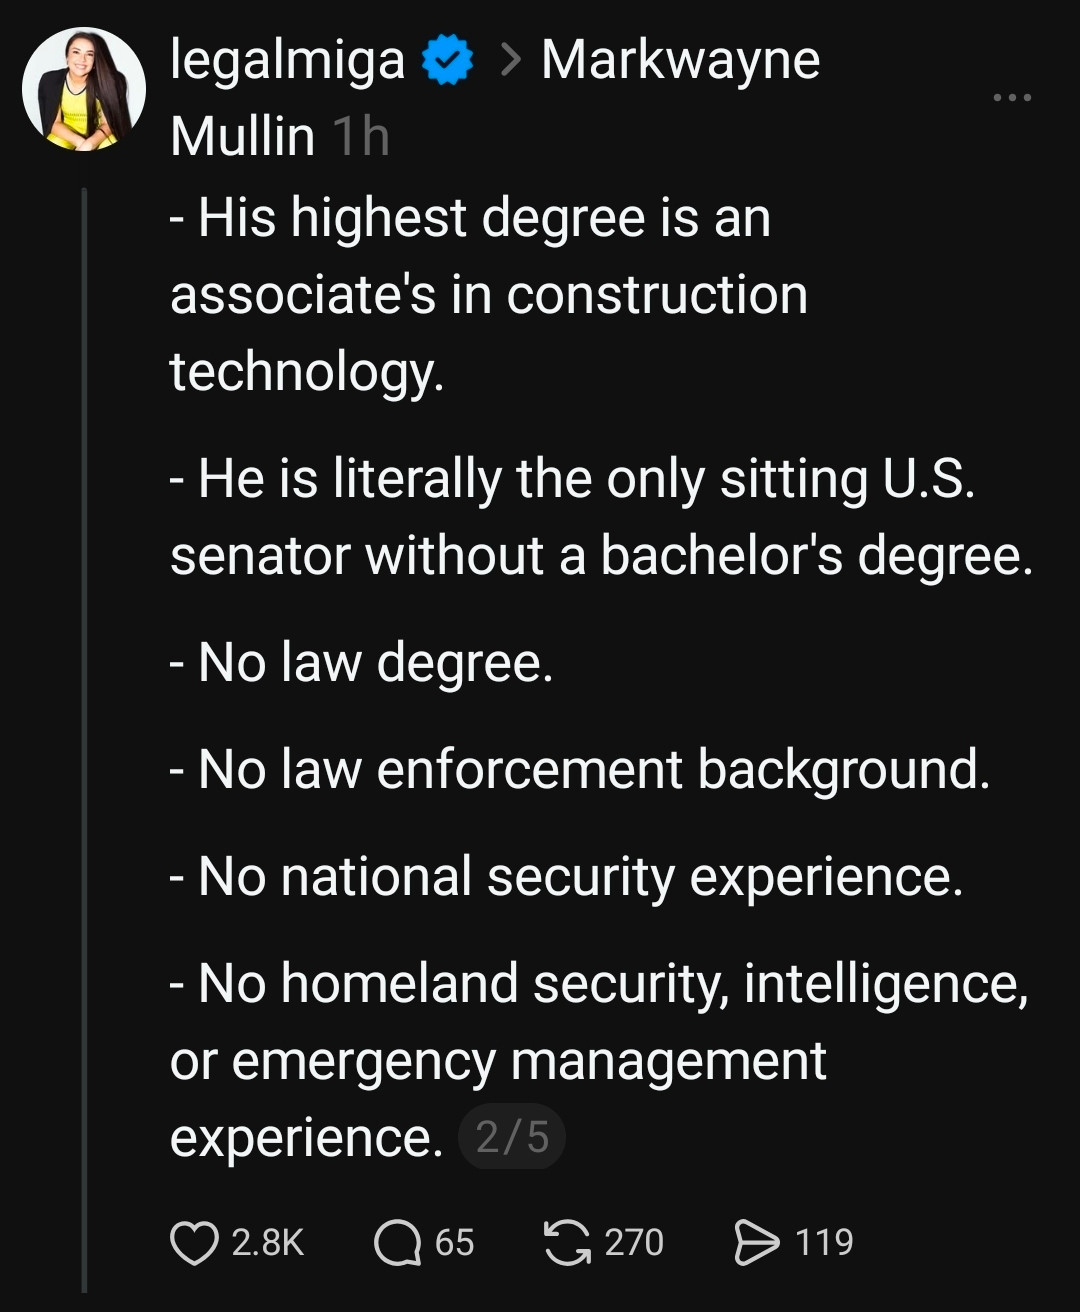This screenshot has height=1312, width=1080.
Task: Tap the 65 replies count
Action: click(454, 1243)
